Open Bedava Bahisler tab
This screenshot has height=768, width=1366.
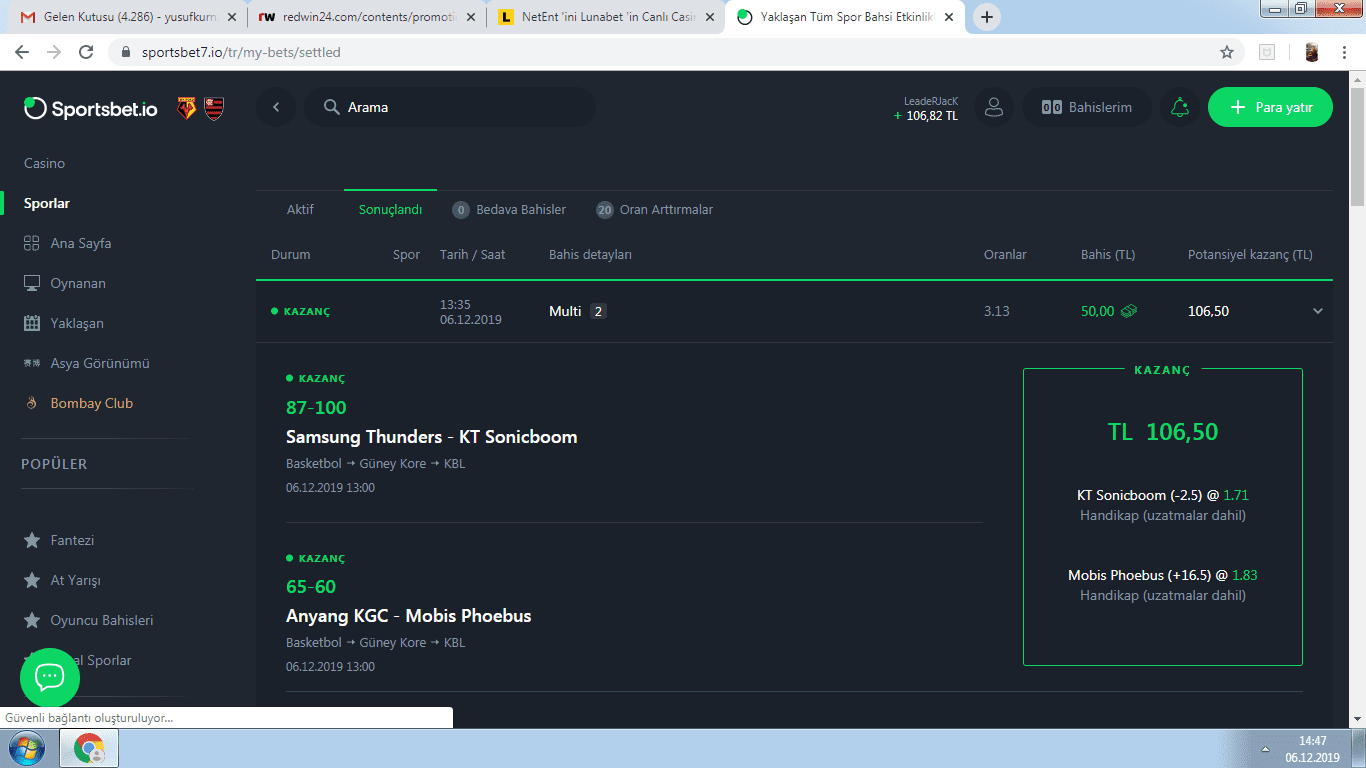tap(509, 209)
